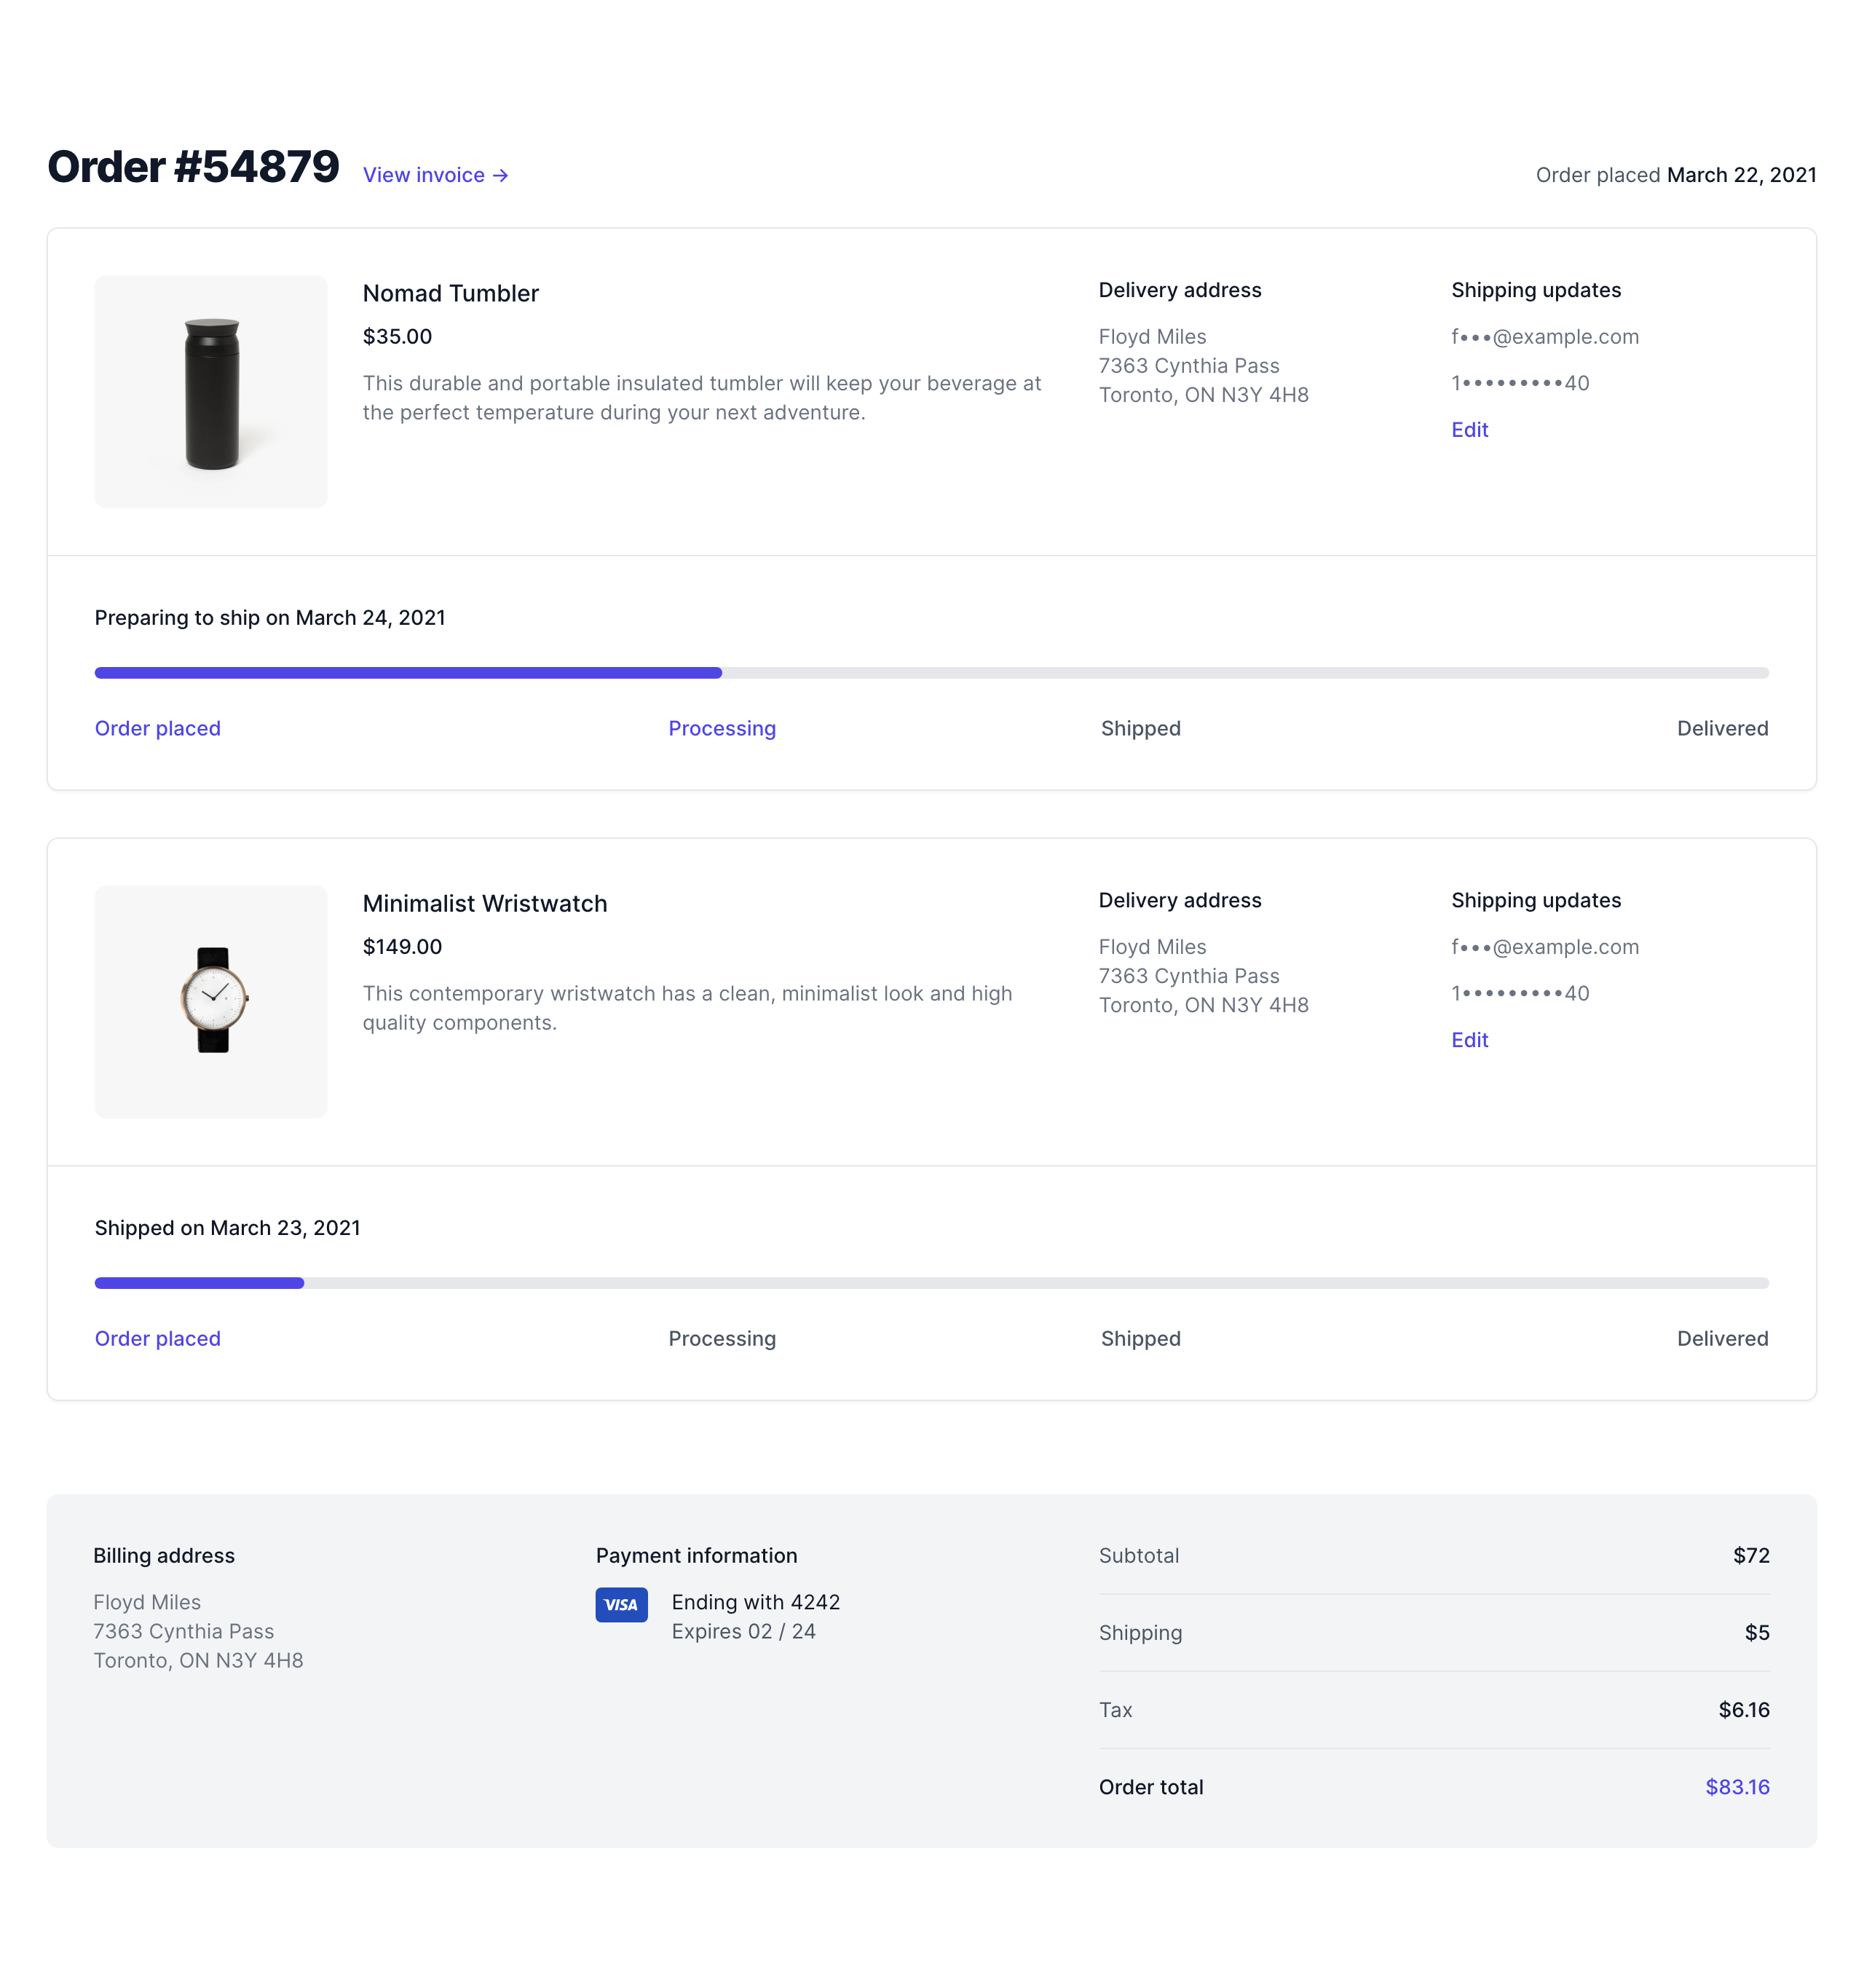The height and width of the screenshot is (1988, 1864).
Task: Click the Wristwatch $149.00 price
Action: 402,946
